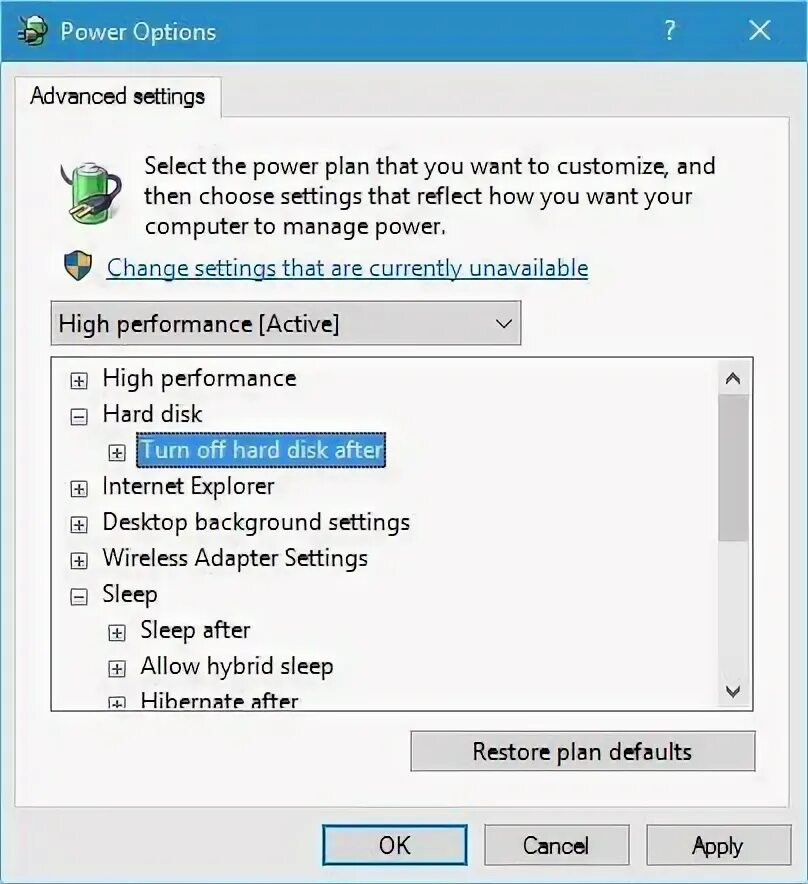Click the settings list scrollbar thumb
808x884 pixels.
[x=733, y=468]
